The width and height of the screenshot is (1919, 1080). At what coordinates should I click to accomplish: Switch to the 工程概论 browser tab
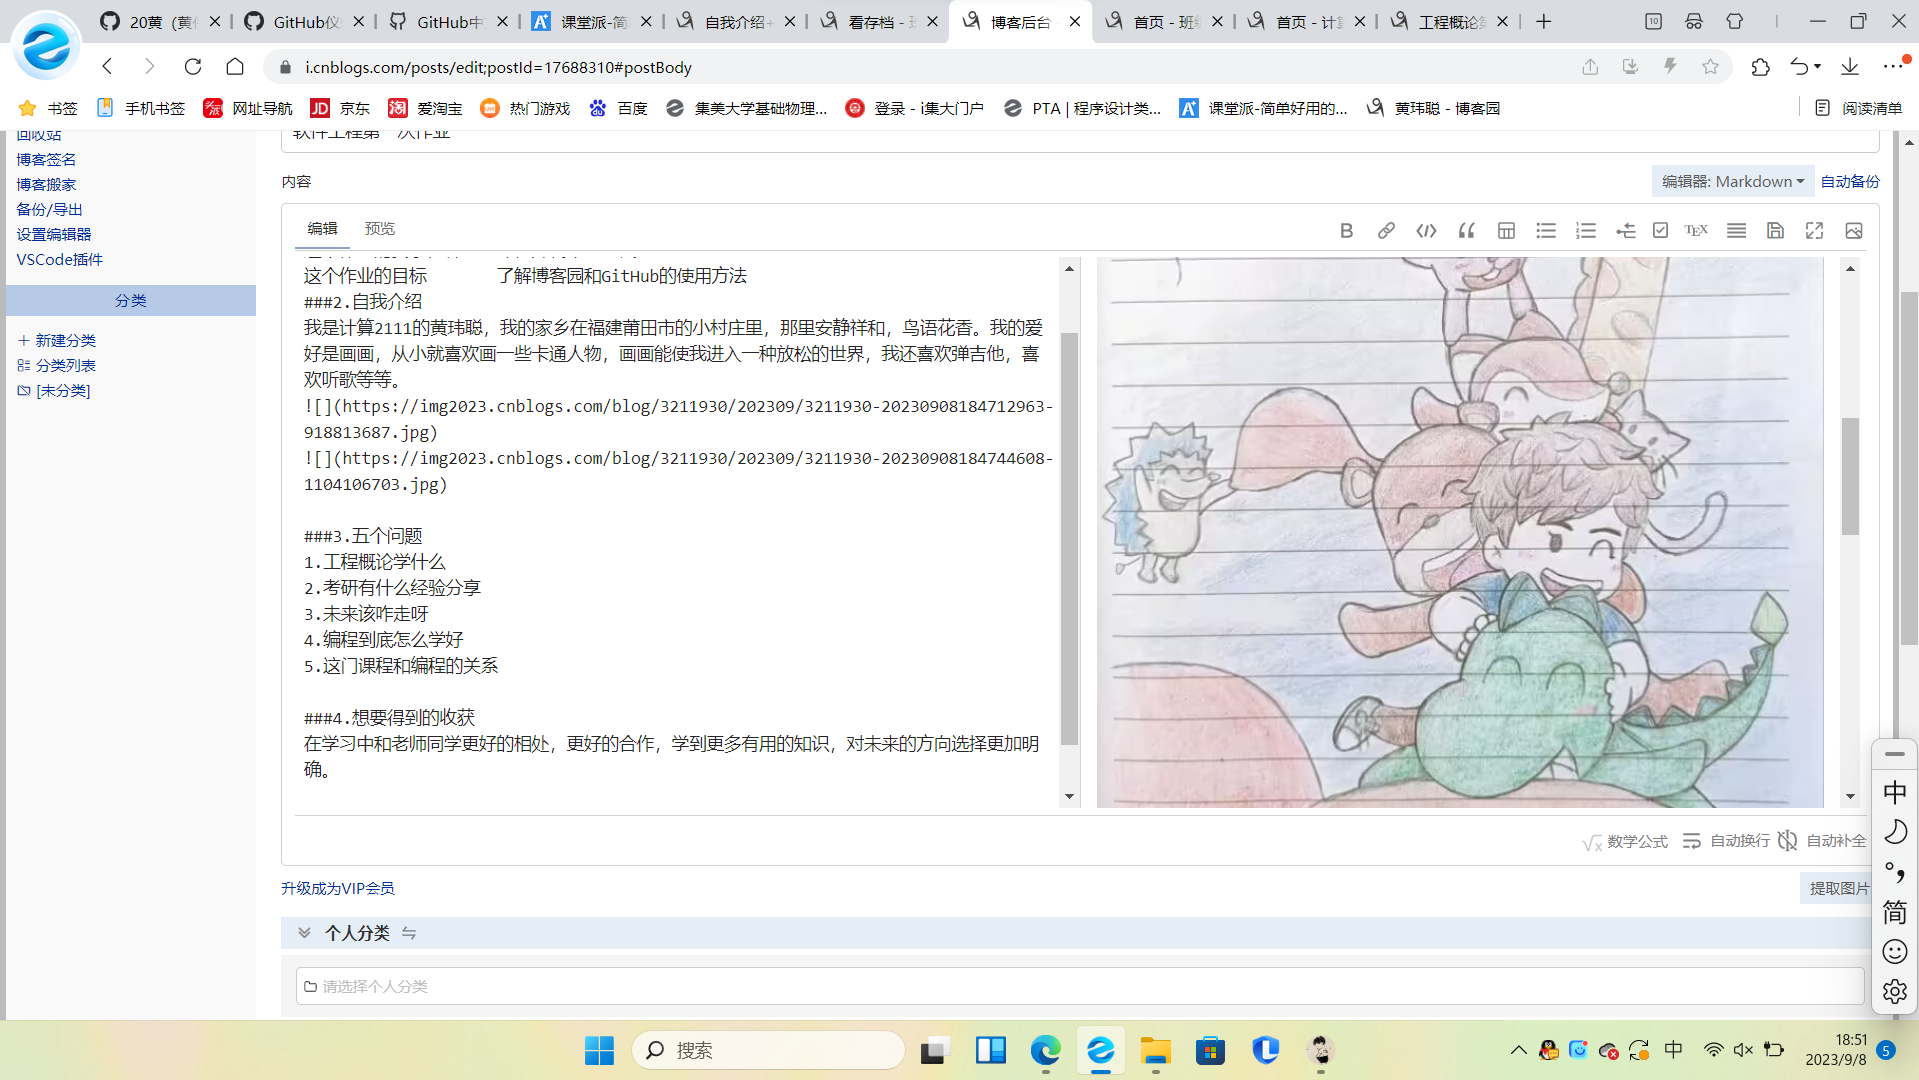[x=1451, y=22]
